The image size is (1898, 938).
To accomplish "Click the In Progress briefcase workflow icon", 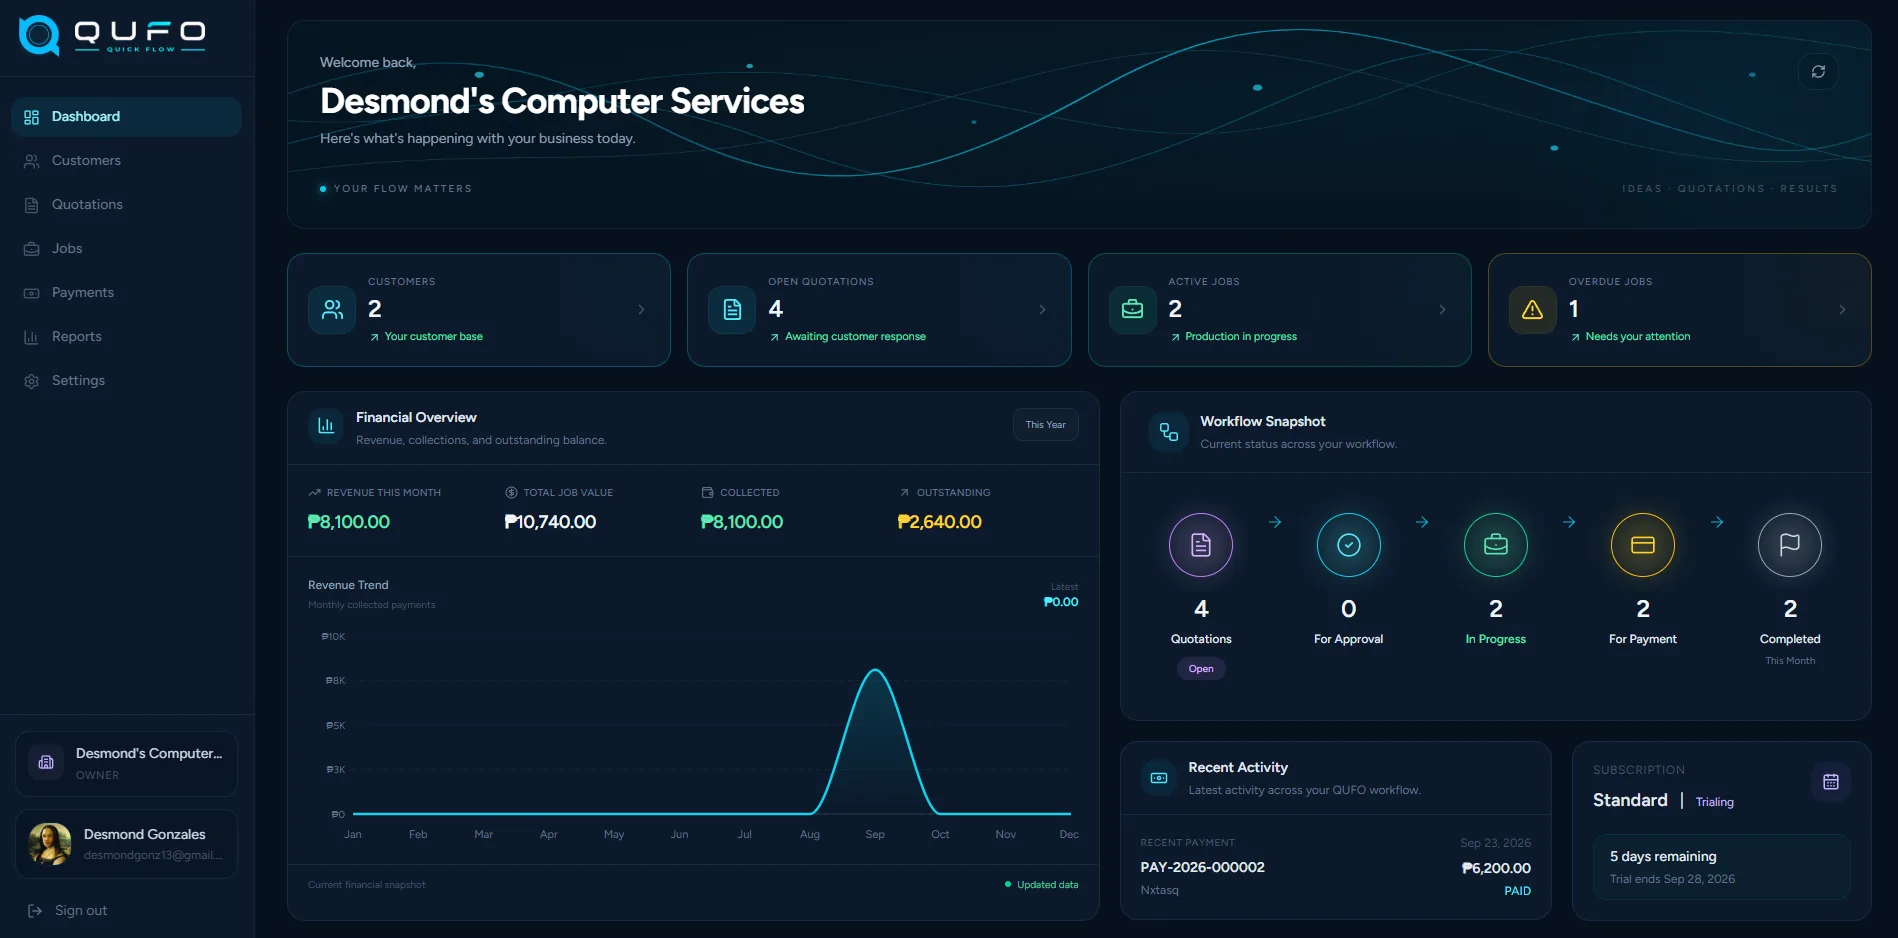I will point(1496,545).
